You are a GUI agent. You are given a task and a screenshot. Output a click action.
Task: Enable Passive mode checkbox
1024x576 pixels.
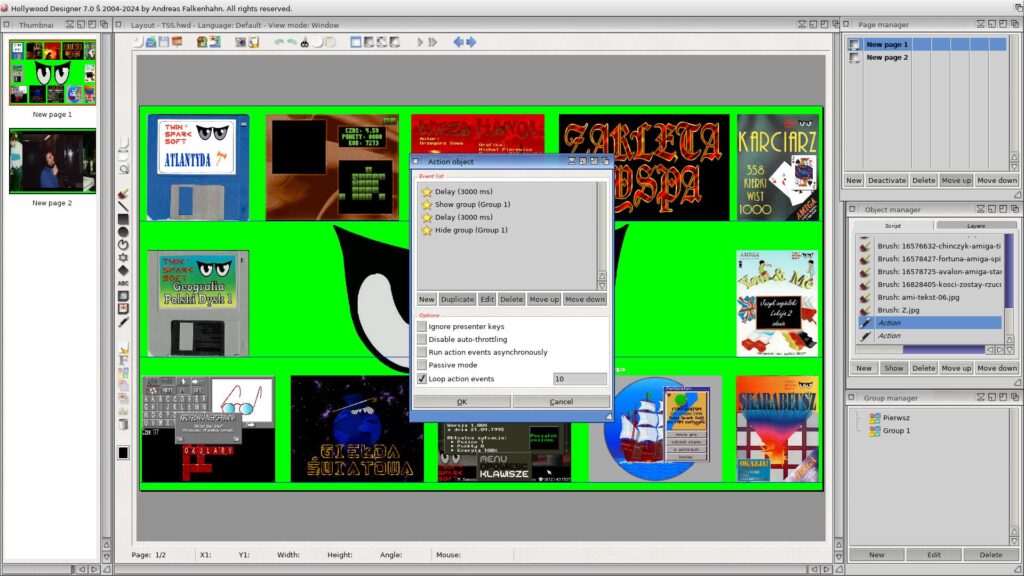coord(422,364)
